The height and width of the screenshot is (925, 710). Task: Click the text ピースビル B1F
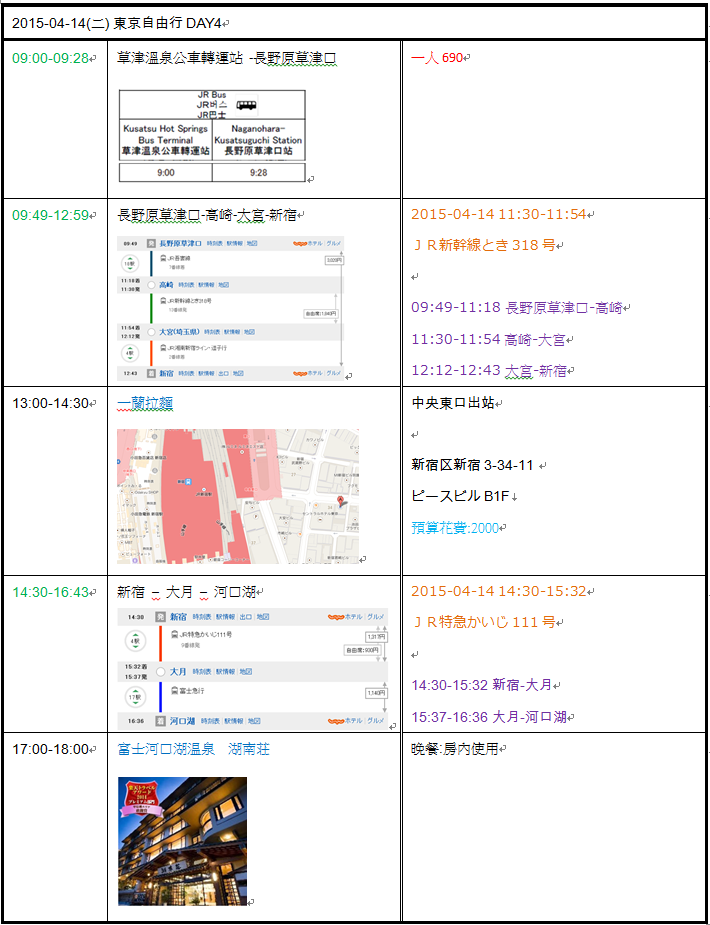(x=461, y=497)
